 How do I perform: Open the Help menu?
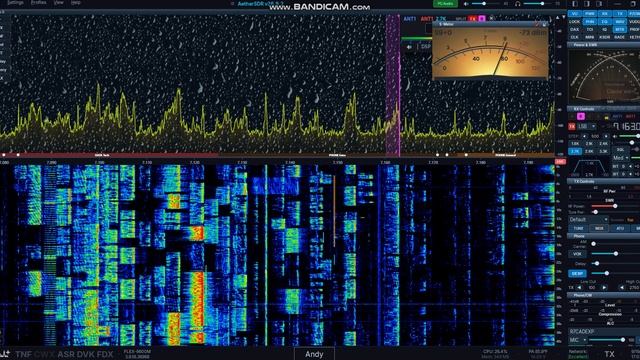pyautogui.click(x=76, y=2)
